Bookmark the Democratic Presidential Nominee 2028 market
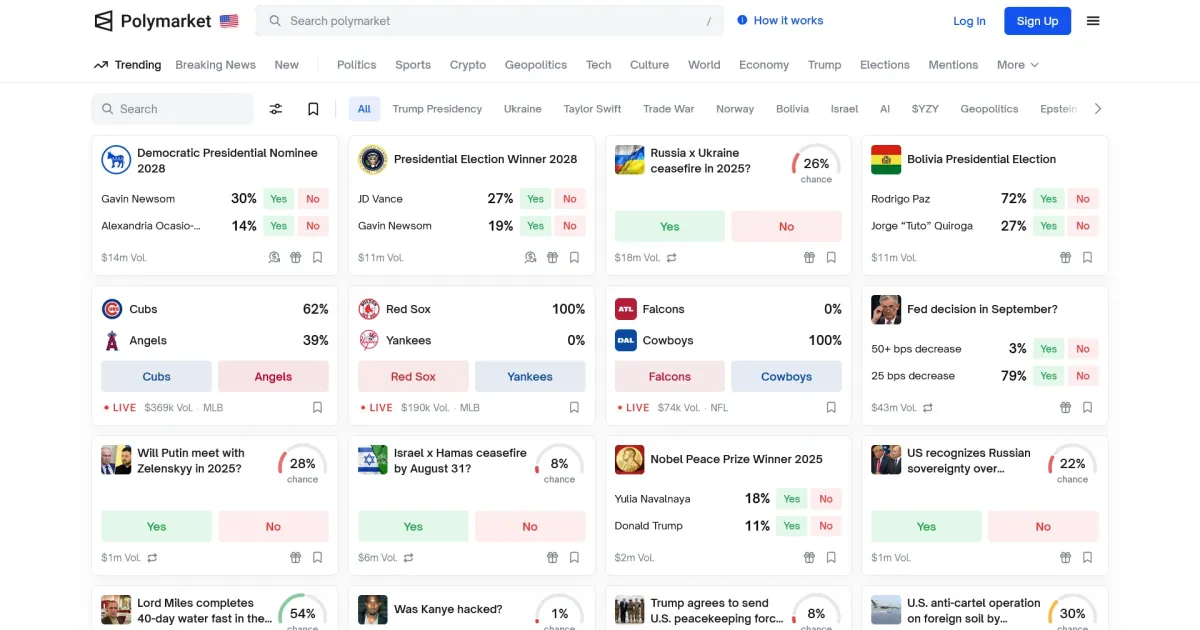Viewport: 1200px width, 630px height. pyautogui.click(x=318, y=257)
